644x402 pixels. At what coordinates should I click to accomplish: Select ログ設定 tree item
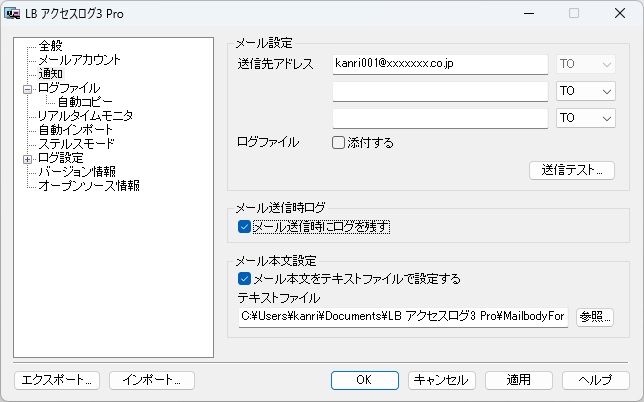[61, 158]
